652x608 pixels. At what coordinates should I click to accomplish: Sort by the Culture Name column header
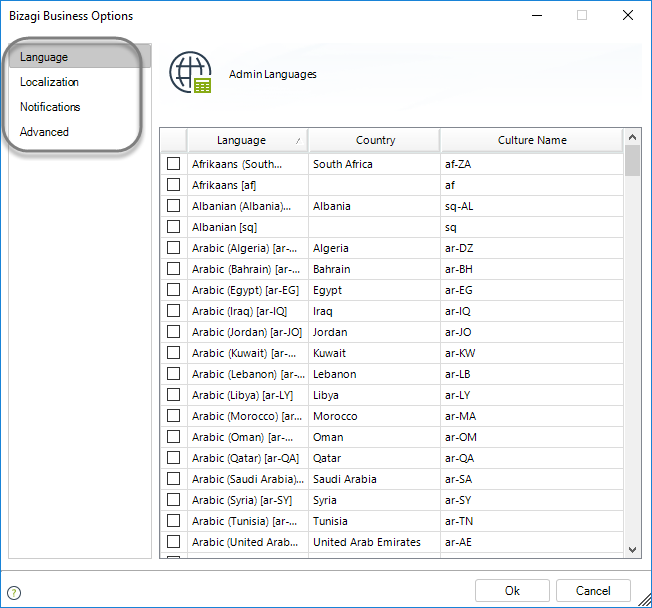[x=532, y=141]
